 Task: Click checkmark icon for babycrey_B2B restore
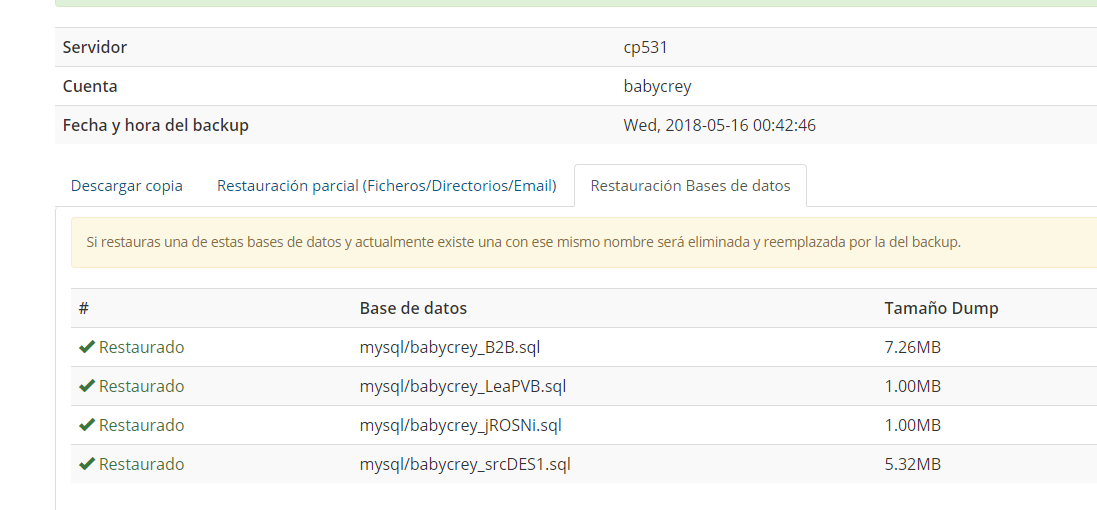[x=87, y=347]
